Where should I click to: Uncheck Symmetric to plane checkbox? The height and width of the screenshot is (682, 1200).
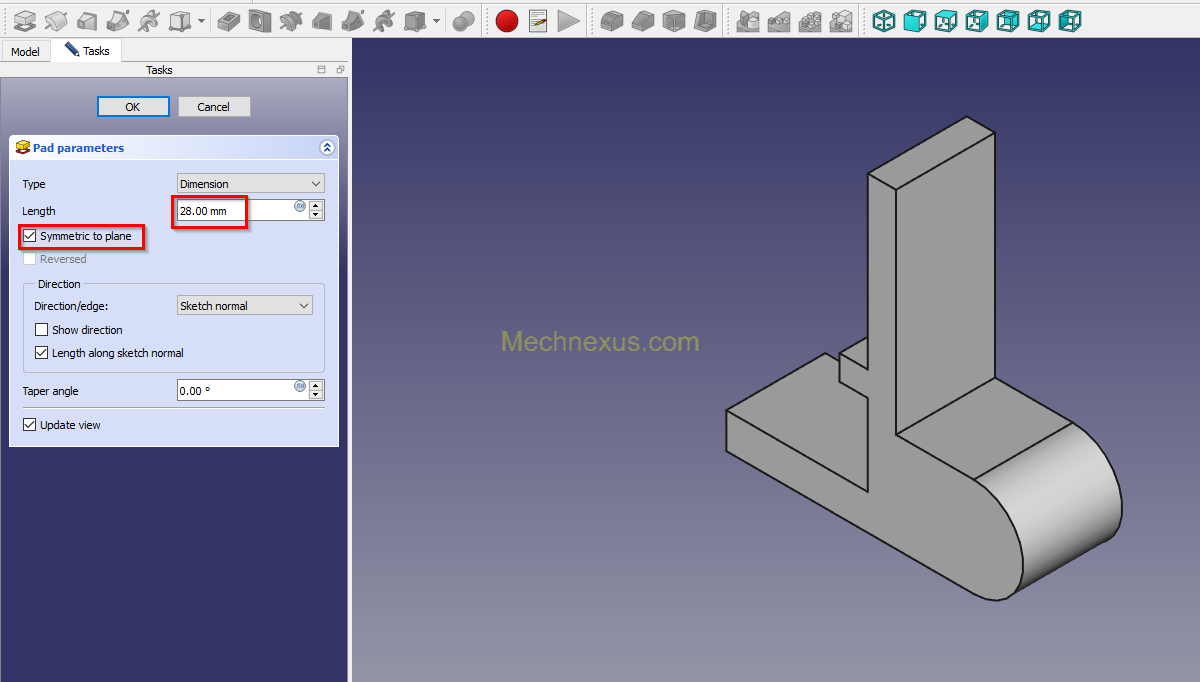click(x=30, y=237)
